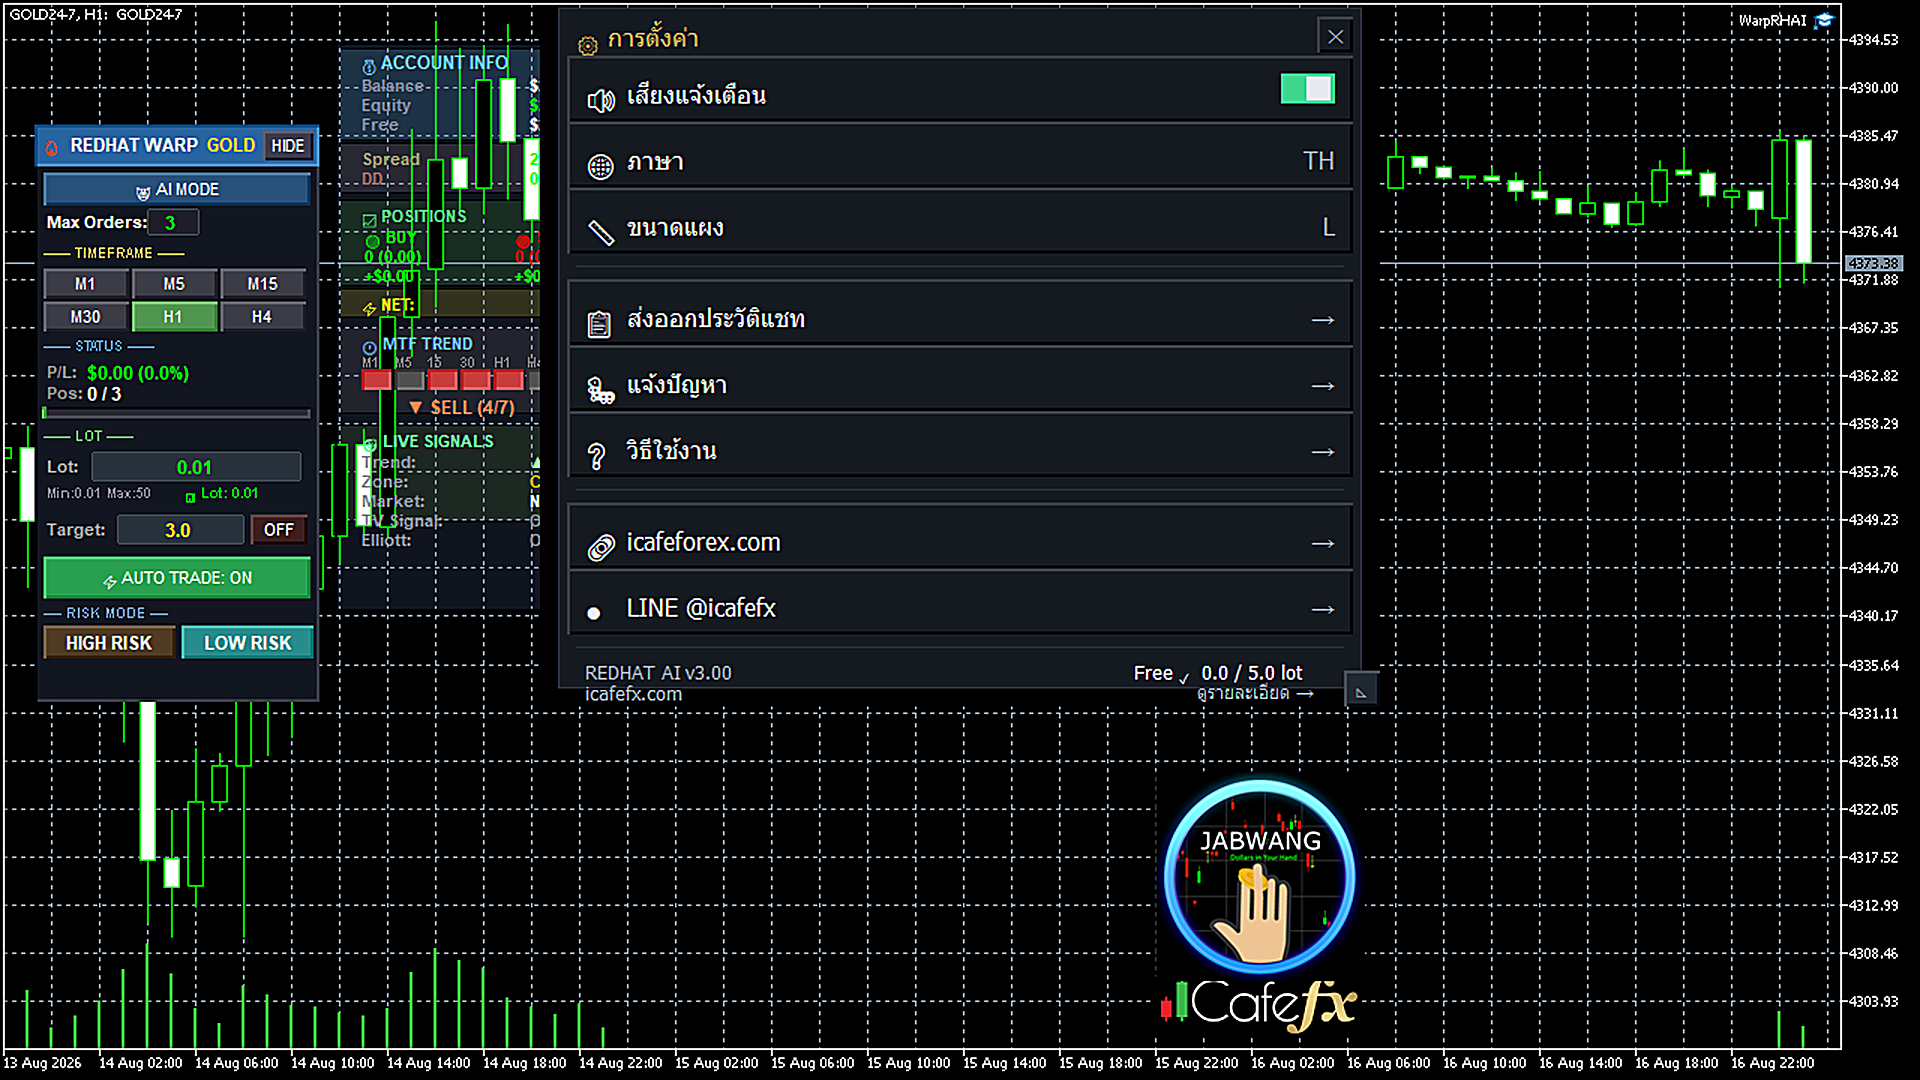
Task: Click the Lot size input field
Action: [x=196, y=467]
